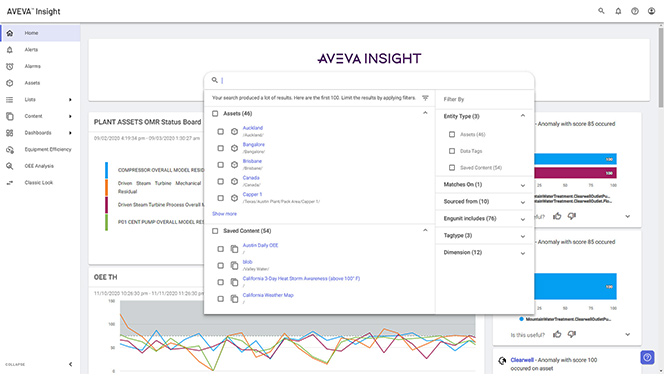
Task: Open the search icon in top bar
Action: [x=601, y=11]
